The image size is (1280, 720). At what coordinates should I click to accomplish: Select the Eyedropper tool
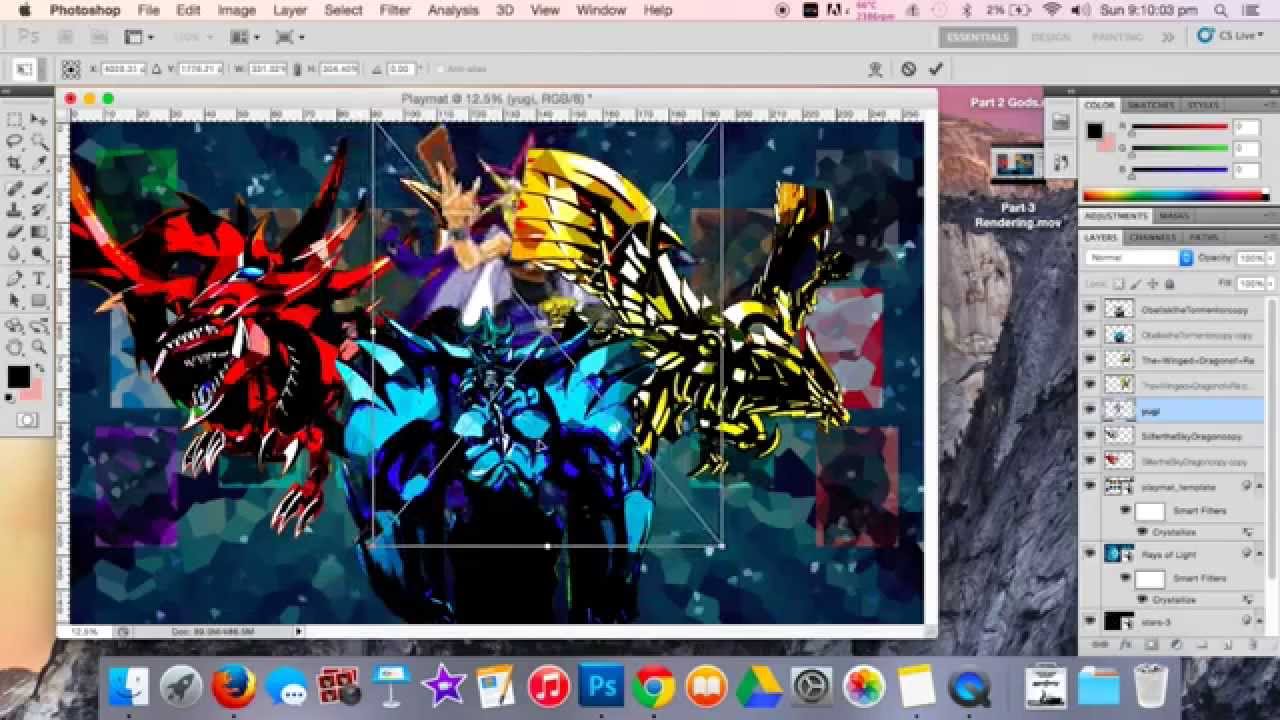[x=39, y=163]
